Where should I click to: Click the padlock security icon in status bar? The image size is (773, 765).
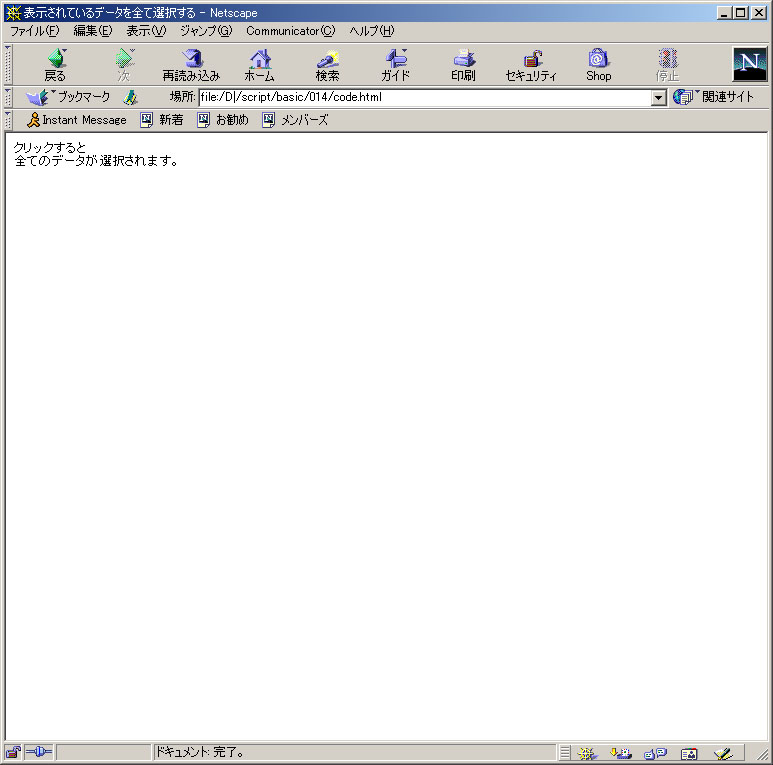click(x=14, y=752)
